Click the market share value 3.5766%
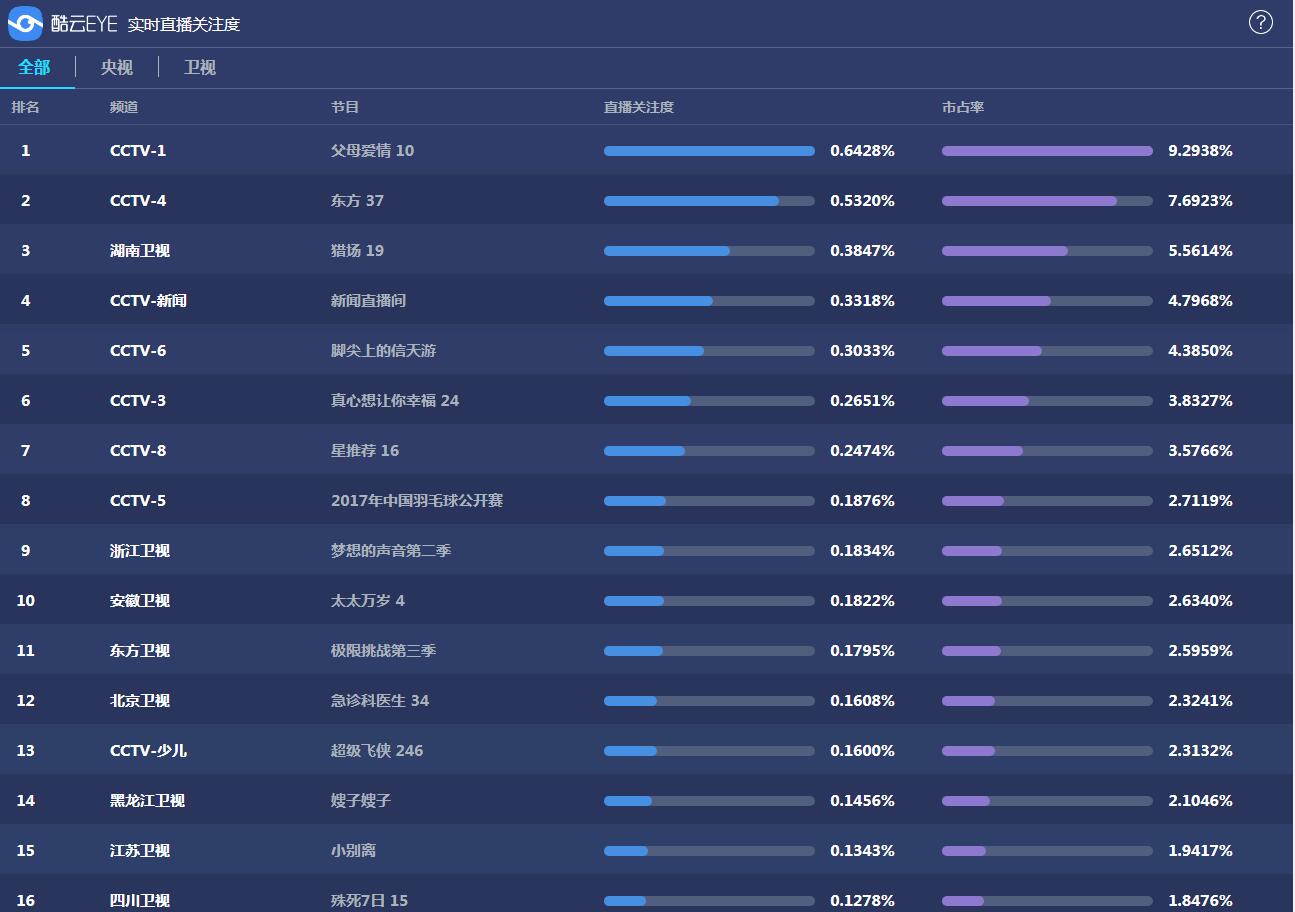The image size is (1295, 912). (1200, 451)
